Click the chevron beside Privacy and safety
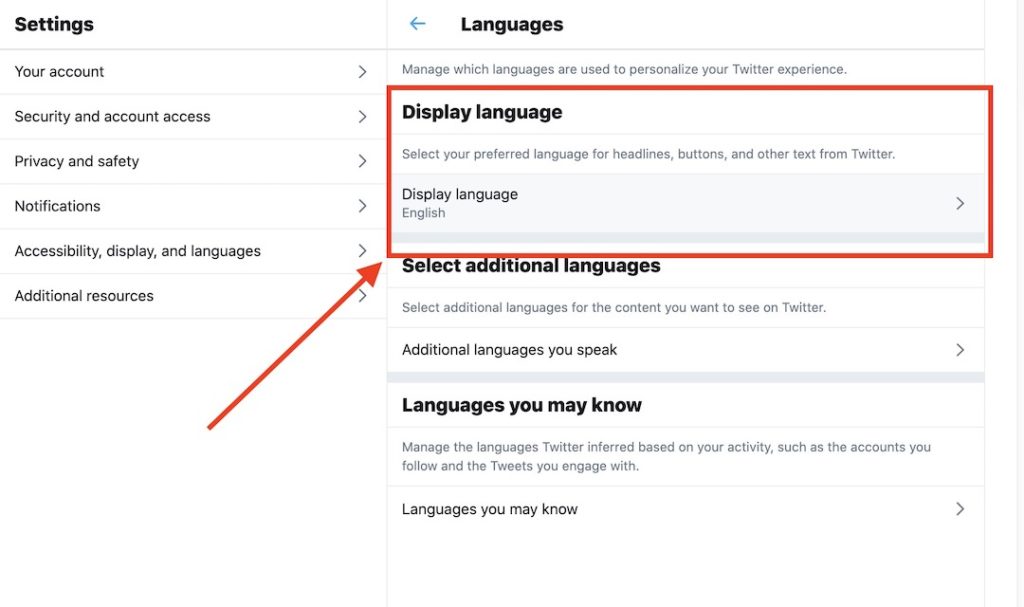 pos(363,161)
